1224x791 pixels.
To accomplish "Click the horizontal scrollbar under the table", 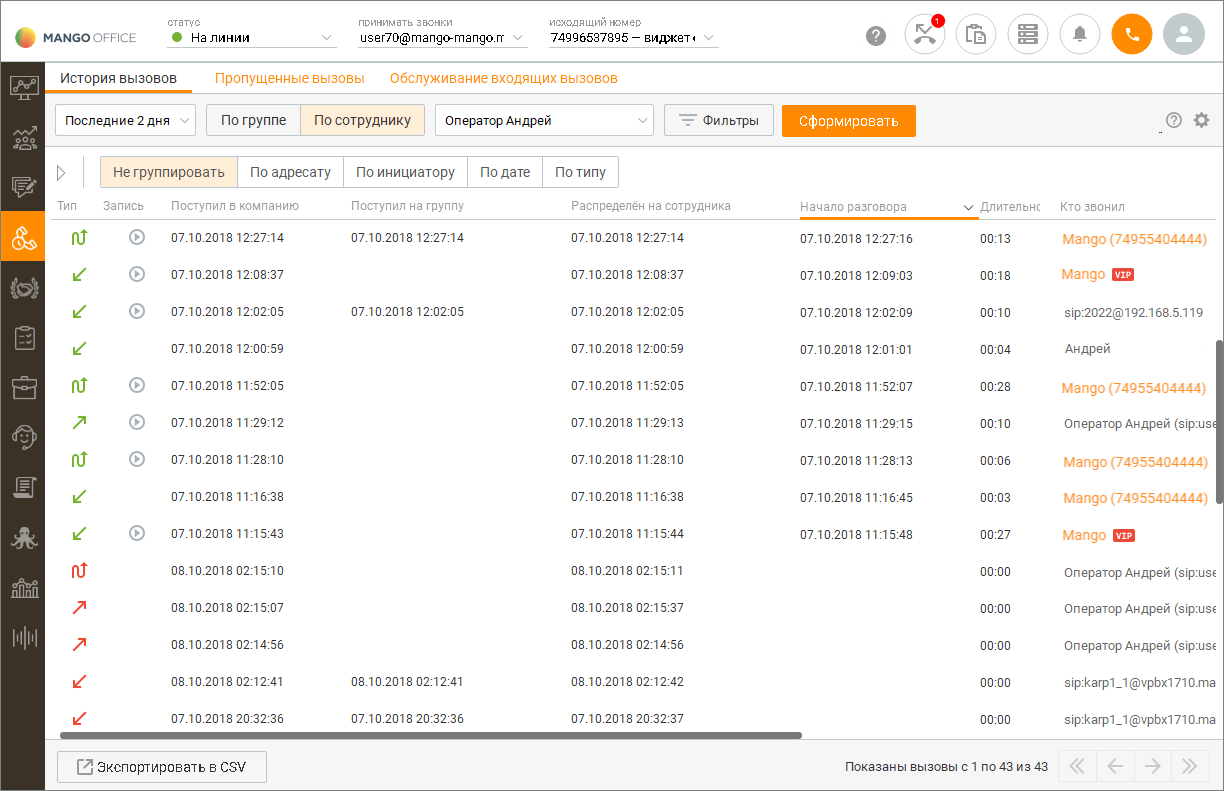I will (431, 735).
